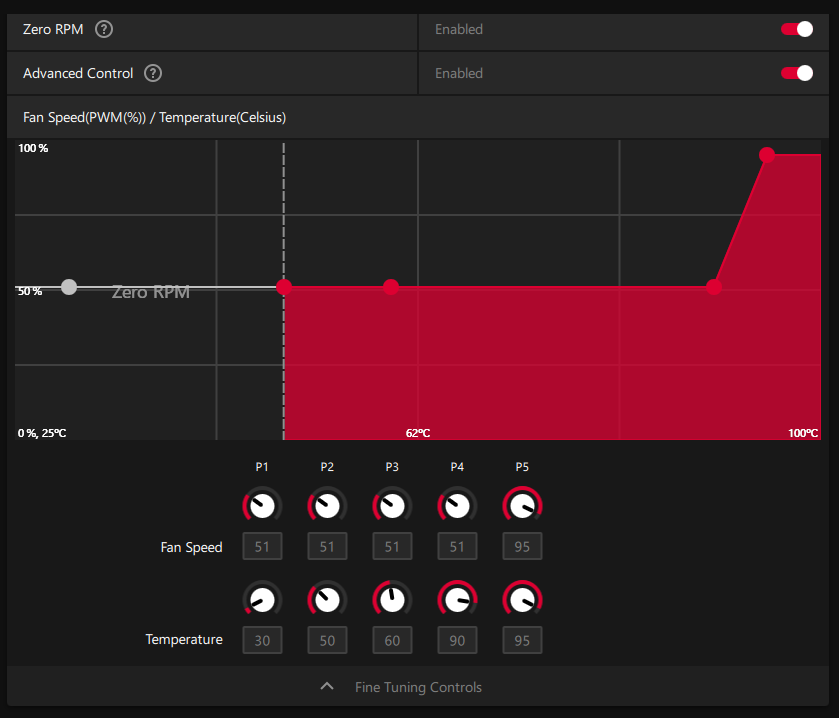The image size is (839, 718).
Task: Click the P3 Temperature dial
Action: point(392,600)
